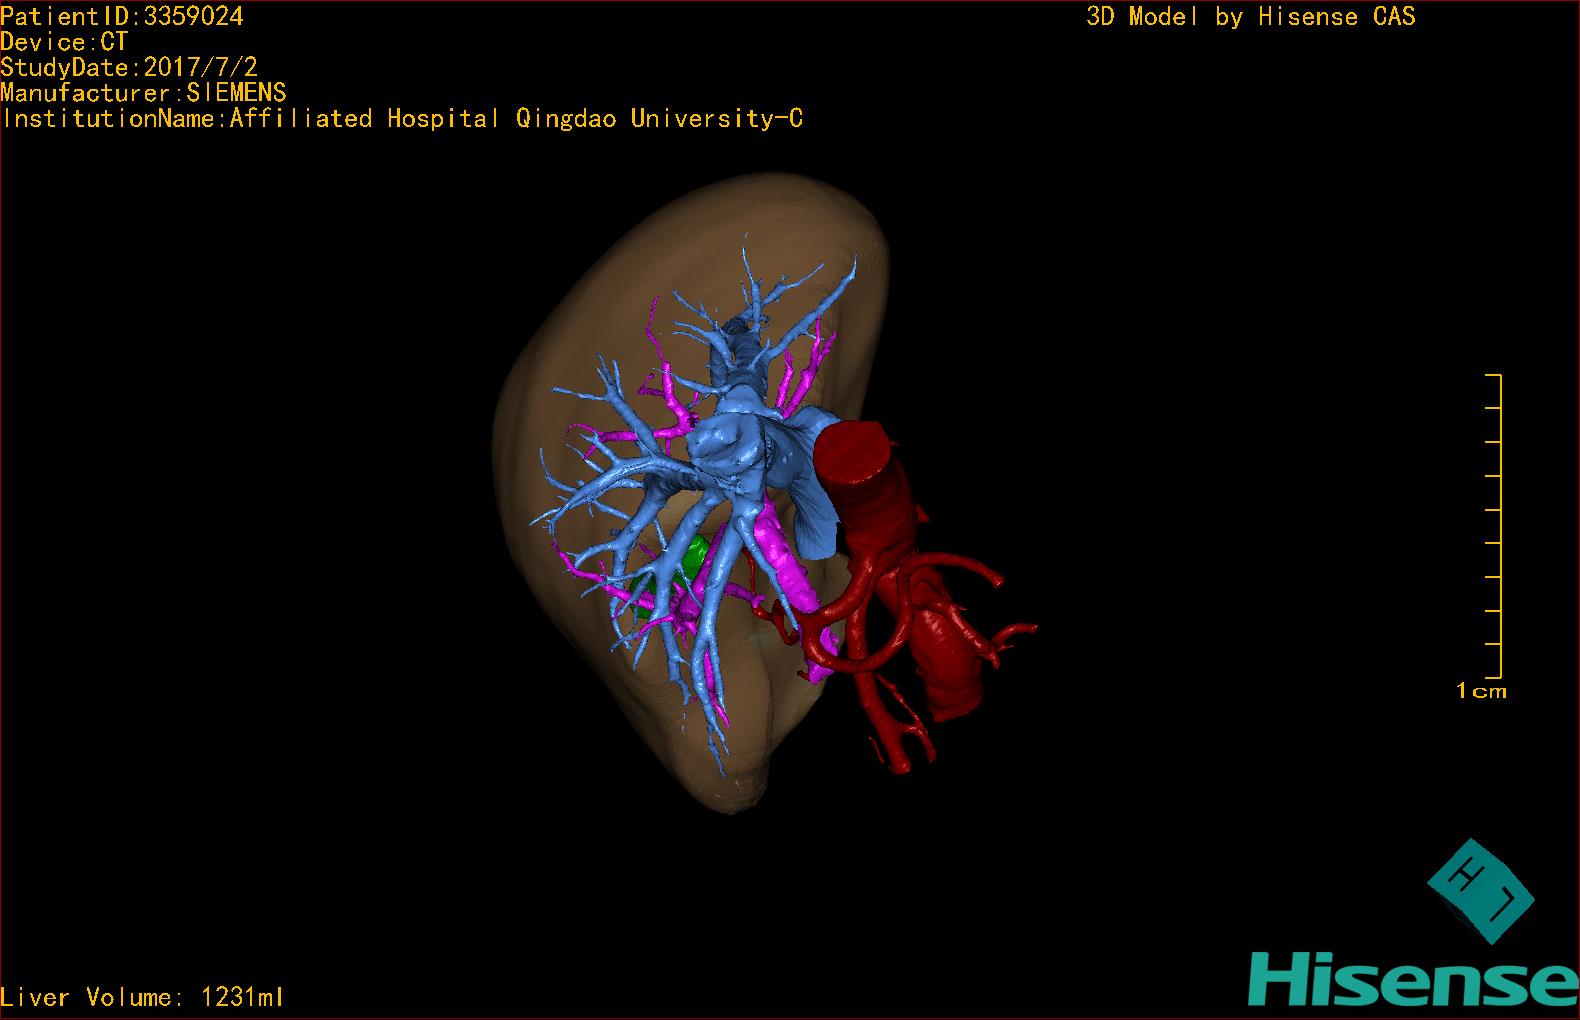
Task: Click the yellow vertical scale ruler
Action: [1494, 526]
